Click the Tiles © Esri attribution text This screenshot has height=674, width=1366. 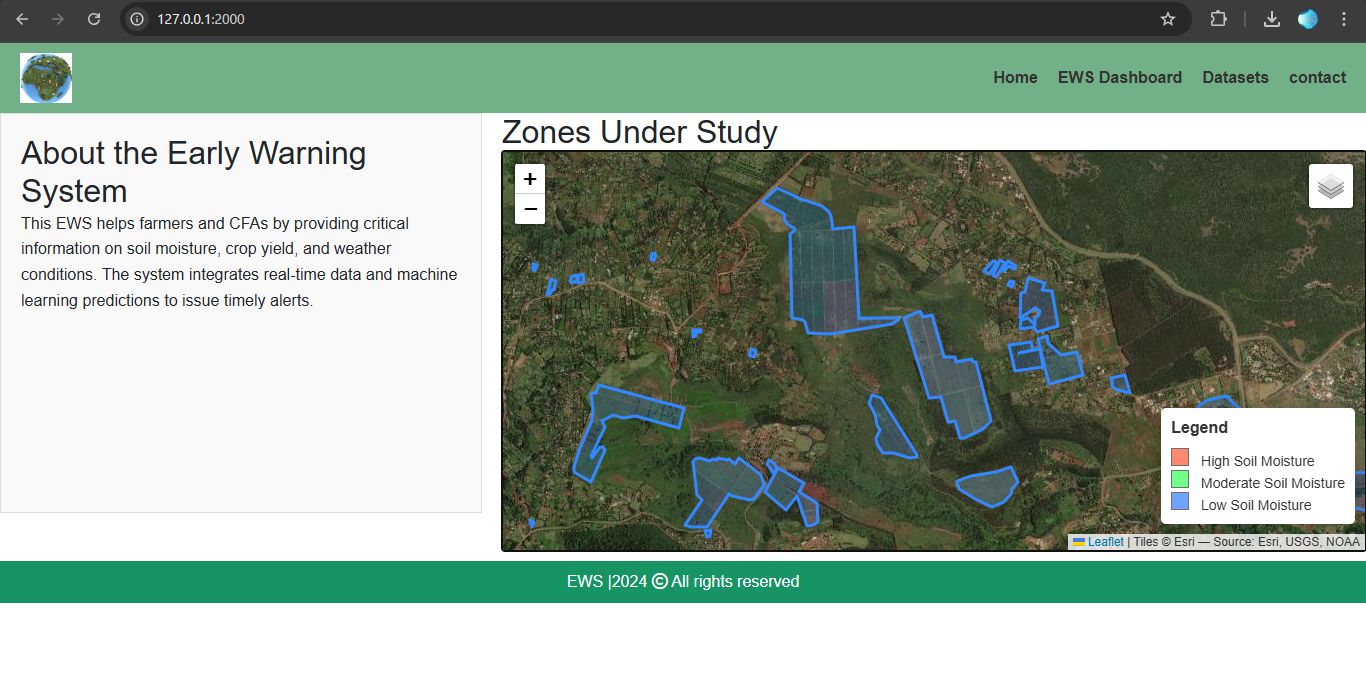[1164, 542]
